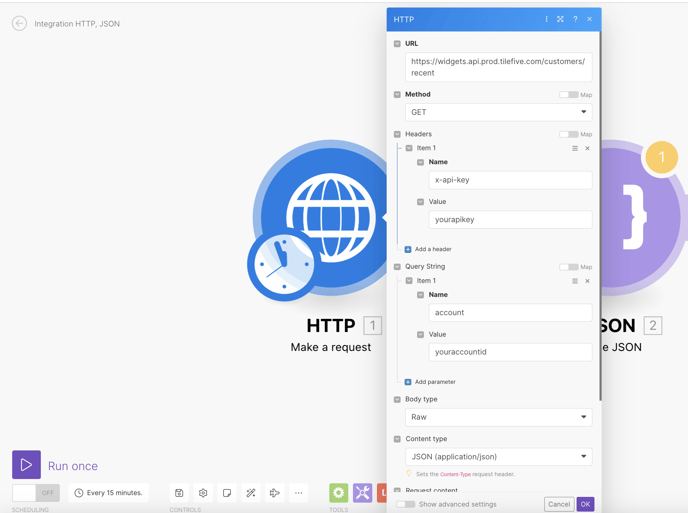The image size is (688, 513).
Task: Click the query Value field containing youraccountid
Action: coord(510,352)
